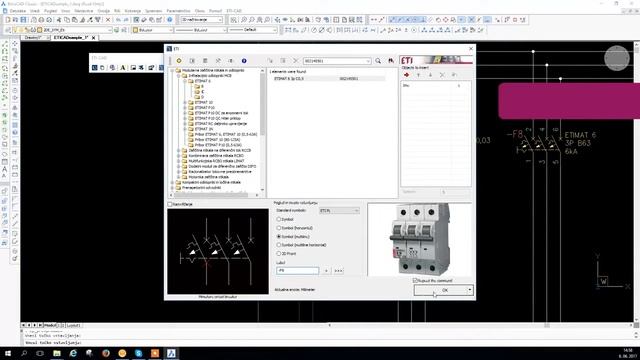Click the move-up arrow under Objects to insert
The width and height of the screenshot is (640, 360).
tap(418, 75)
